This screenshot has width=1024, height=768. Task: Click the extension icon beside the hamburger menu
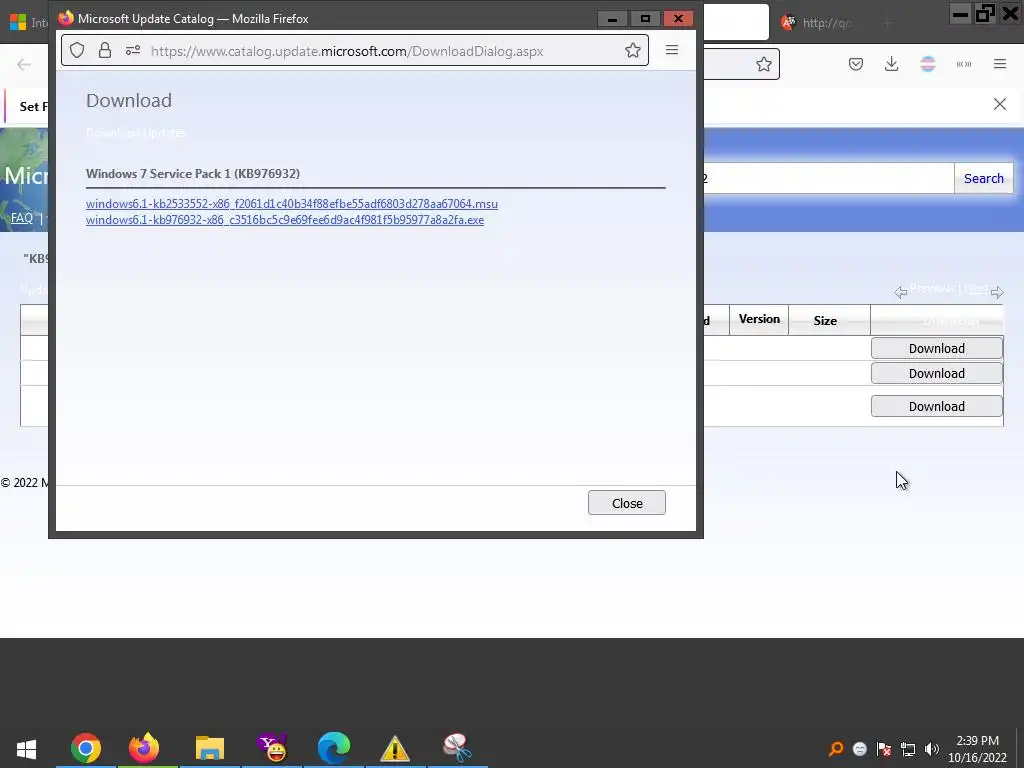963,64
